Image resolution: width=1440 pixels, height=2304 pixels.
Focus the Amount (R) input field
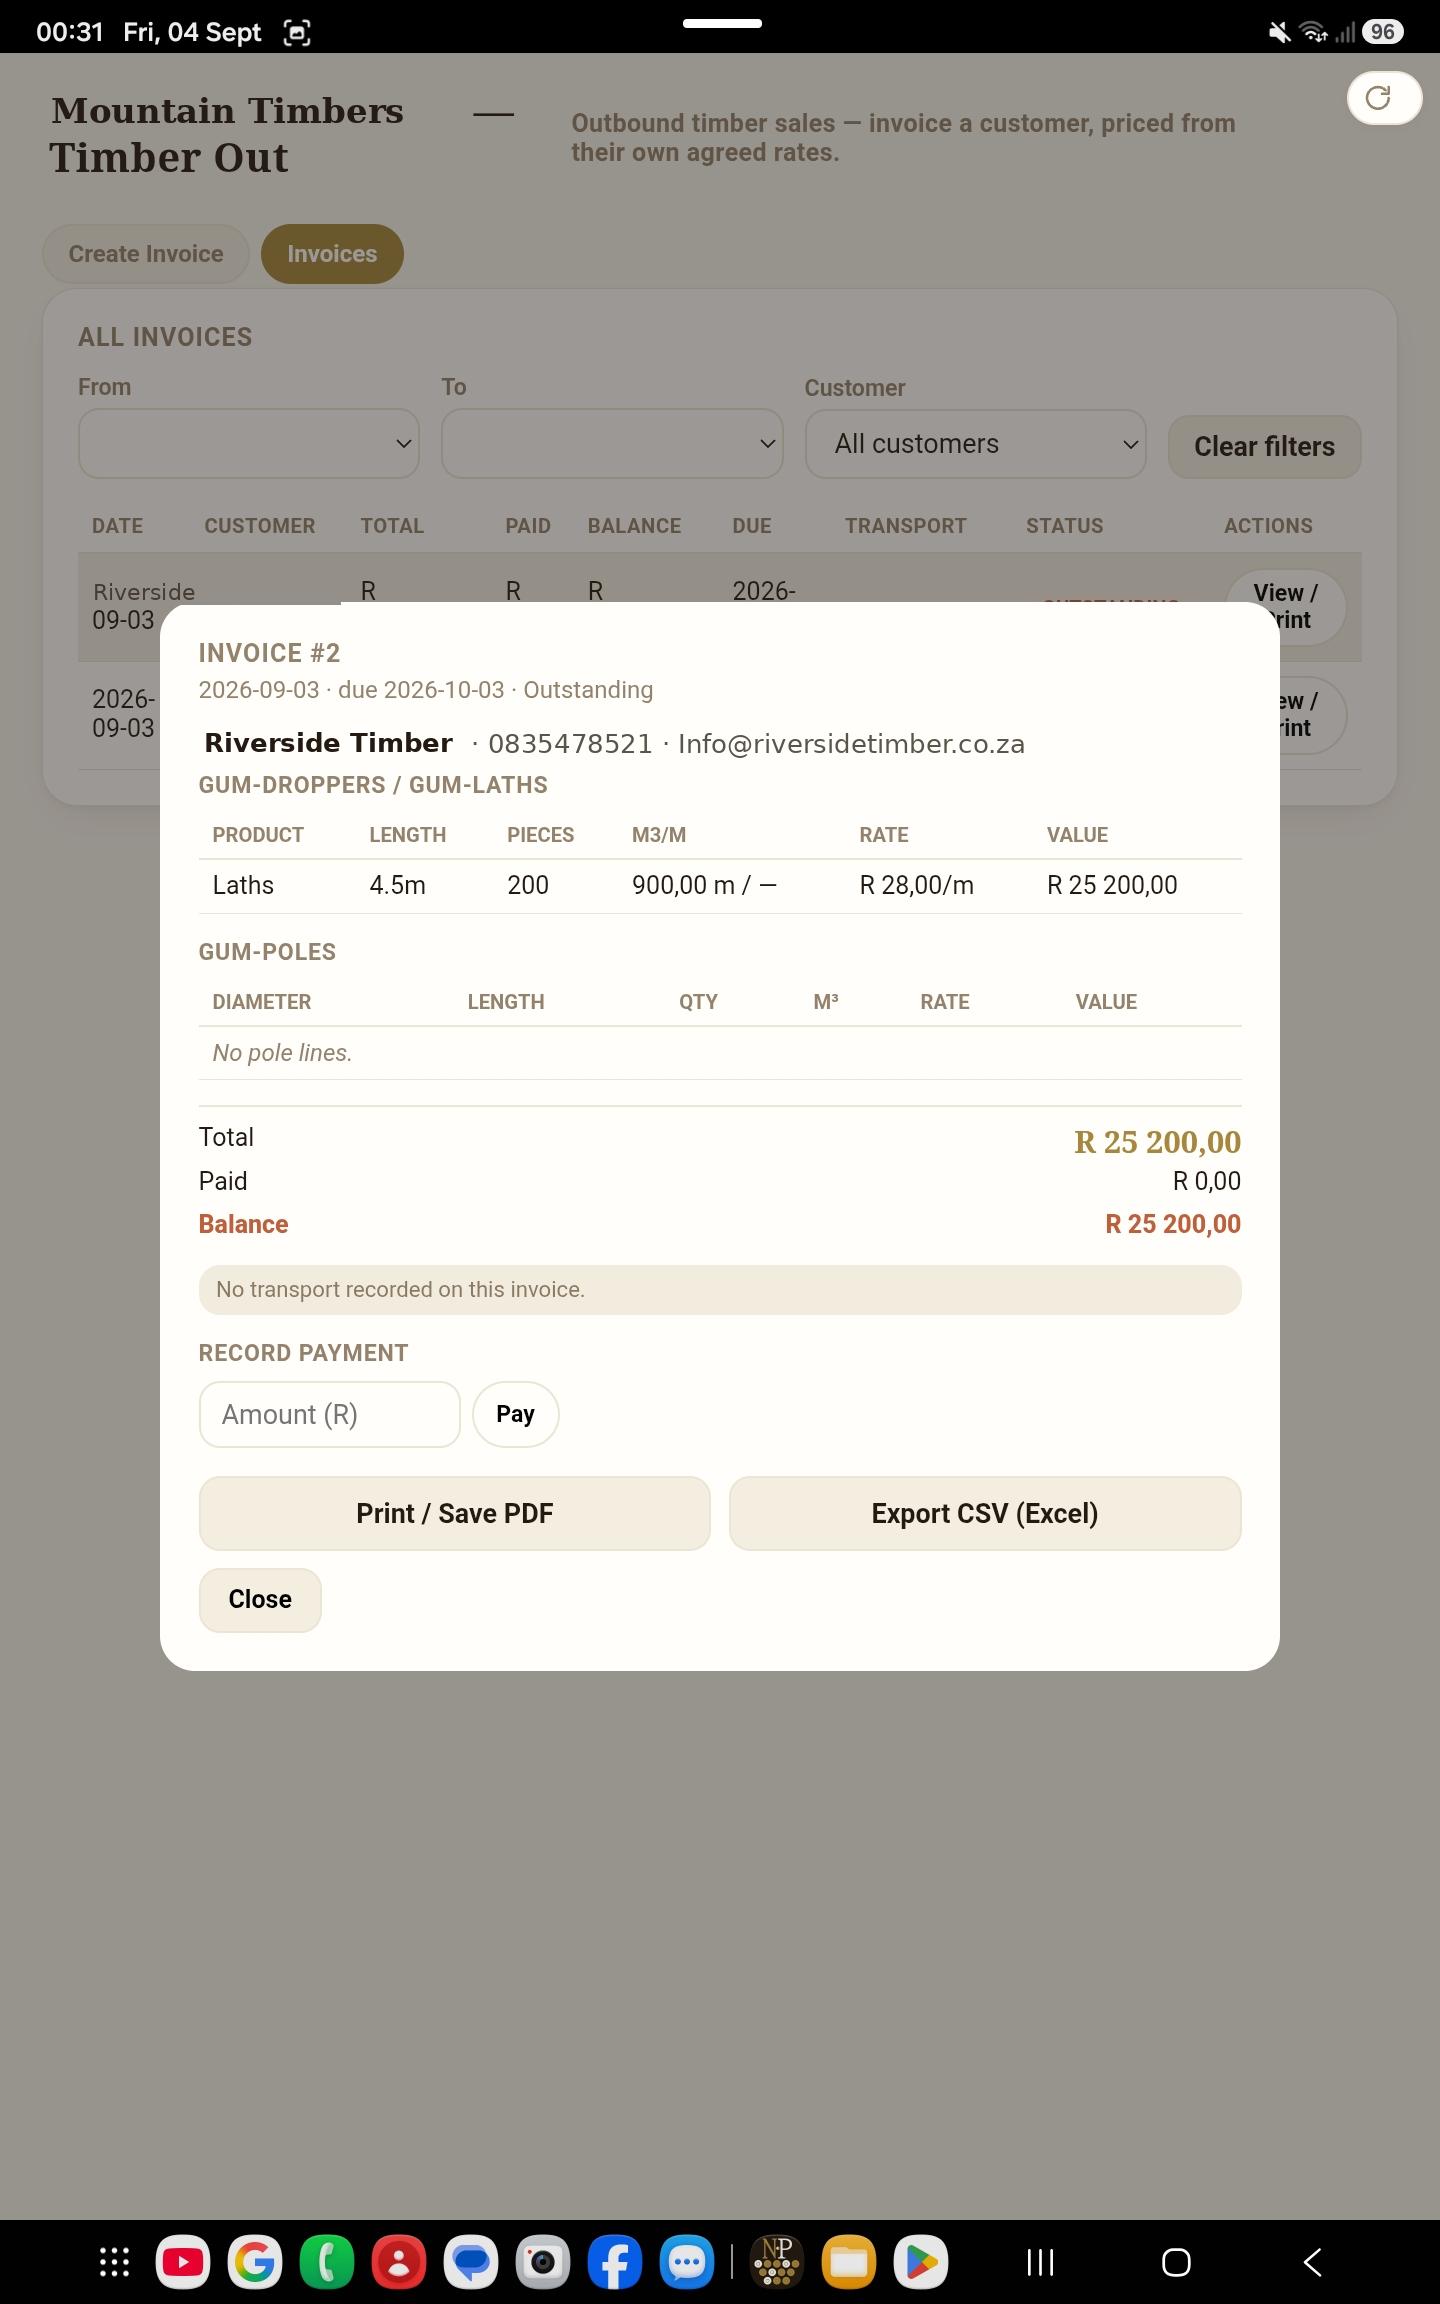pyautogui.click(x=330, y=1414)
